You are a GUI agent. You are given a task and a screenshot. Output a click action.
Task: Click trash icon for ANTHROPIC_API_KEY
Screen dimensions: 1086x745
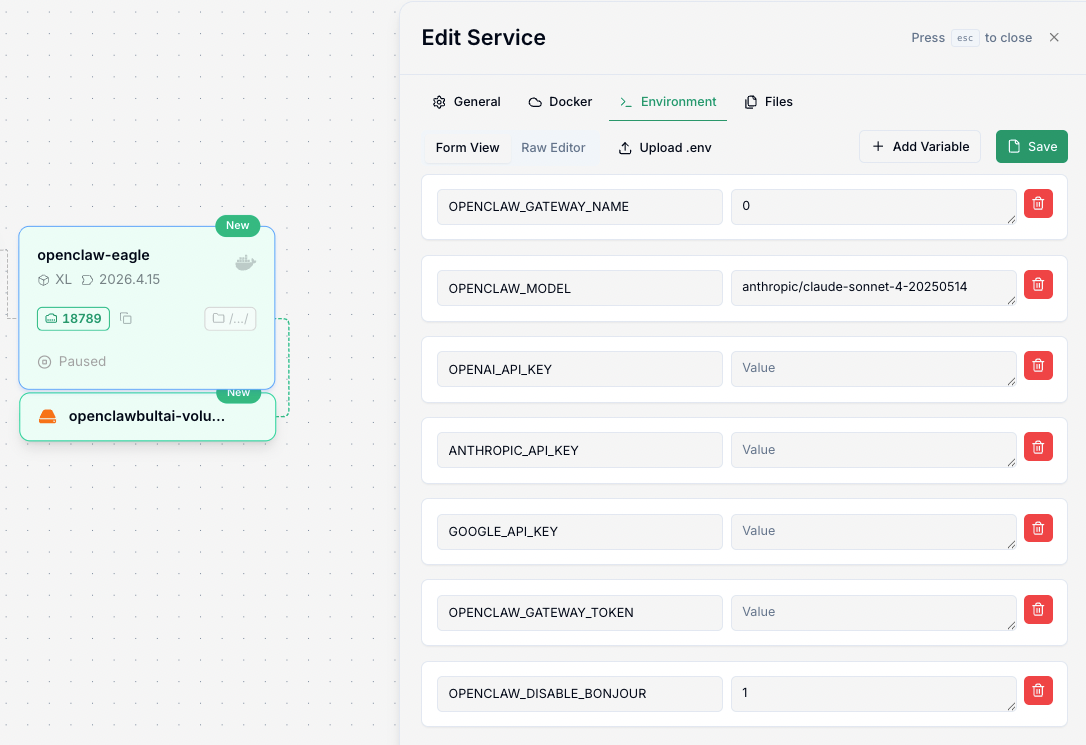coord(1038,447)
